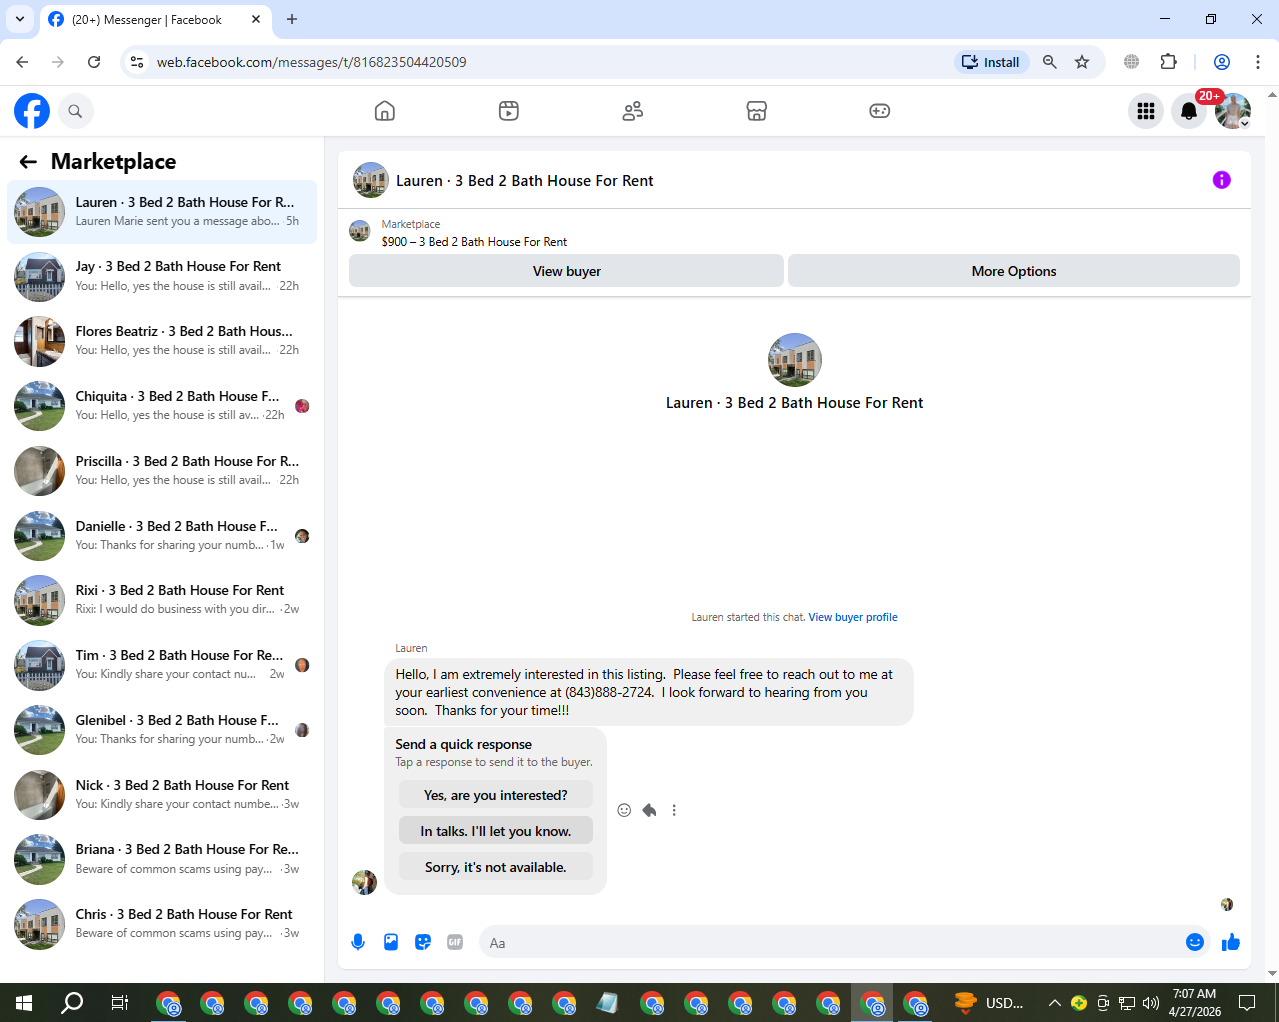Open the Chrome profile icon

[x=1222, y=62]
